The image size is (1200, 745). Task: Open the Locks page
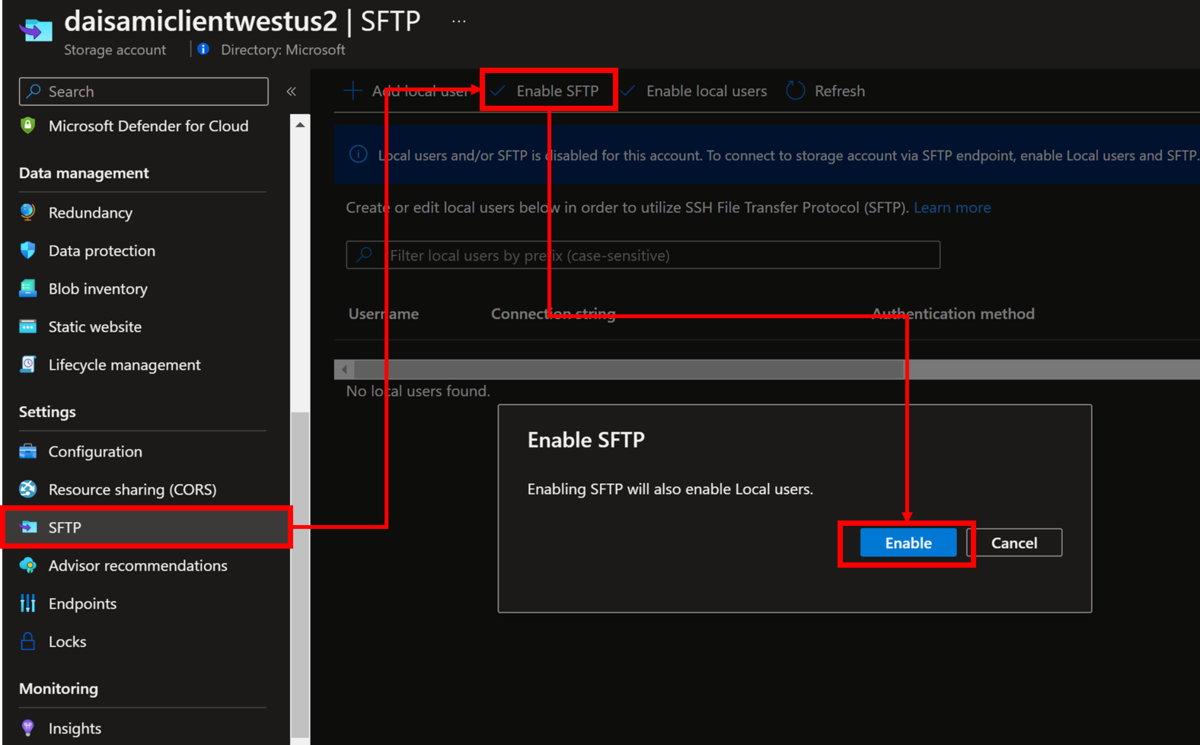click(x=67, y=641)
